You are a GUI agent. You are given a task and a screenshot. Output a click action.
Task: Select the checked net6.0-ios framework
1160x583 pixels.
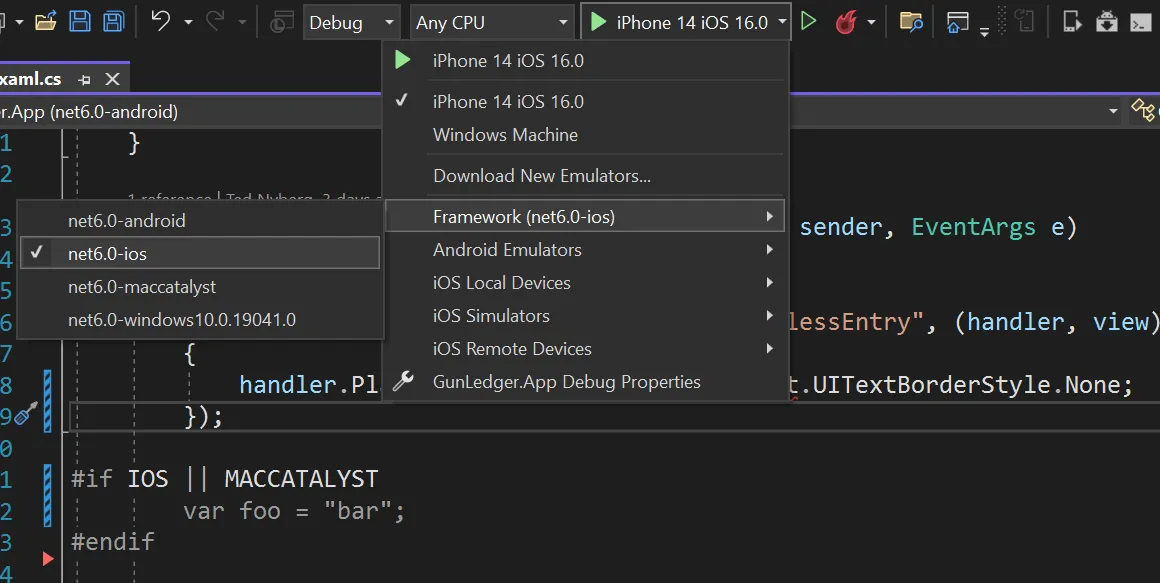[x=107, y=253]
